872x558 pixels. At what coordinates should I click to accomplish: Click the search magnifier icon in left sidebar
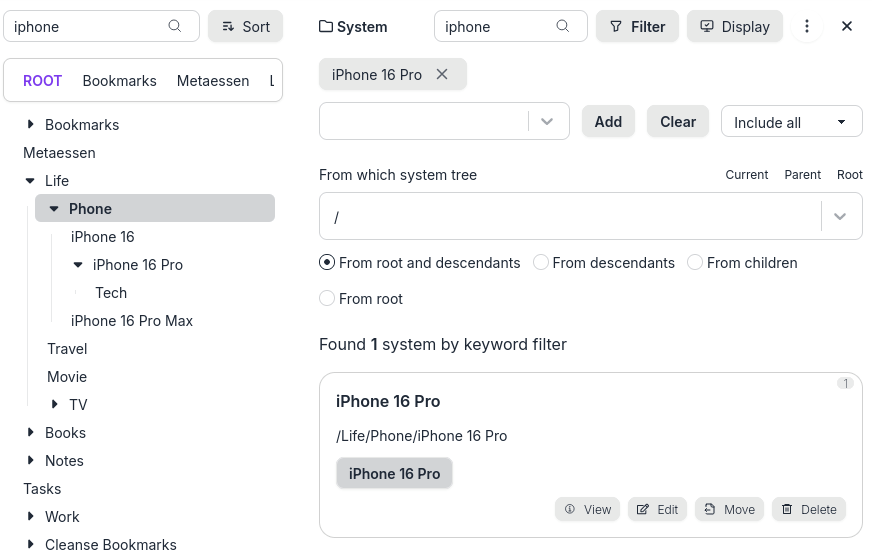point(175,27)
